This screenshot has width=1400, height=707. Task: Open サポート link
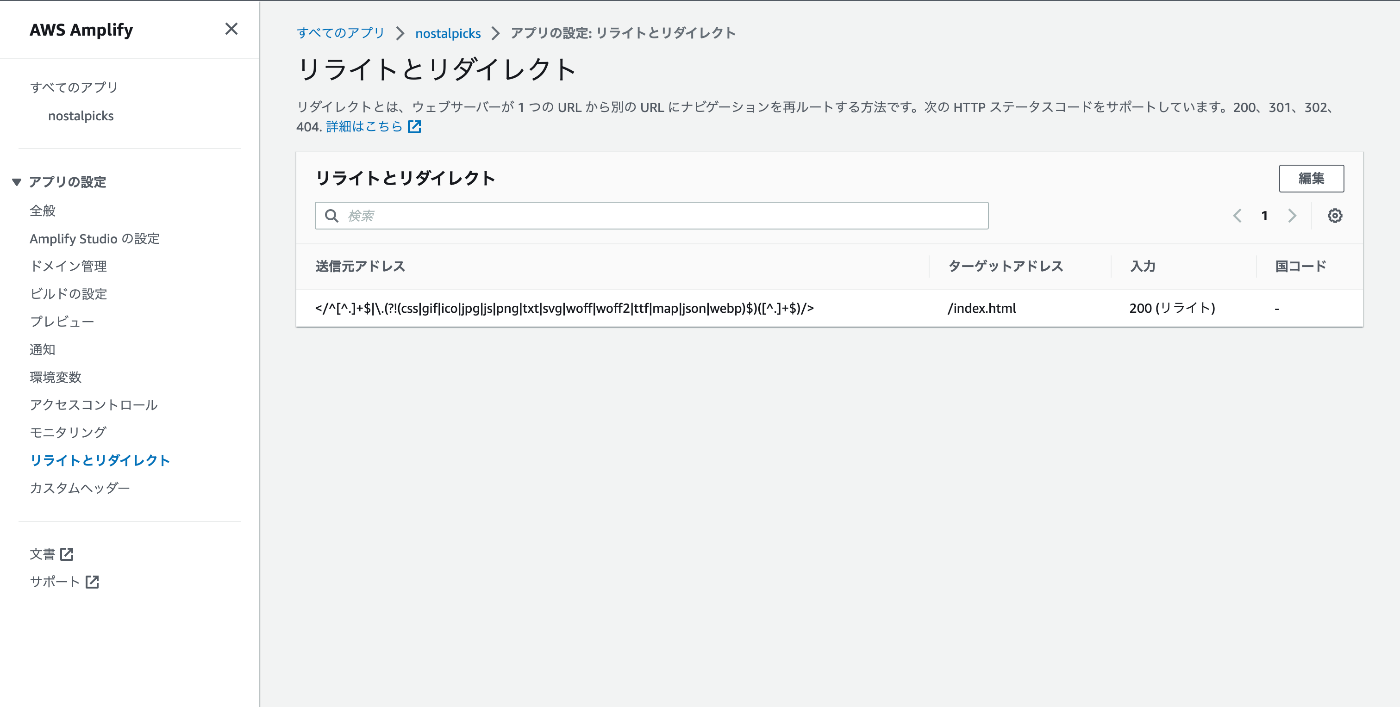coord(55,582)
